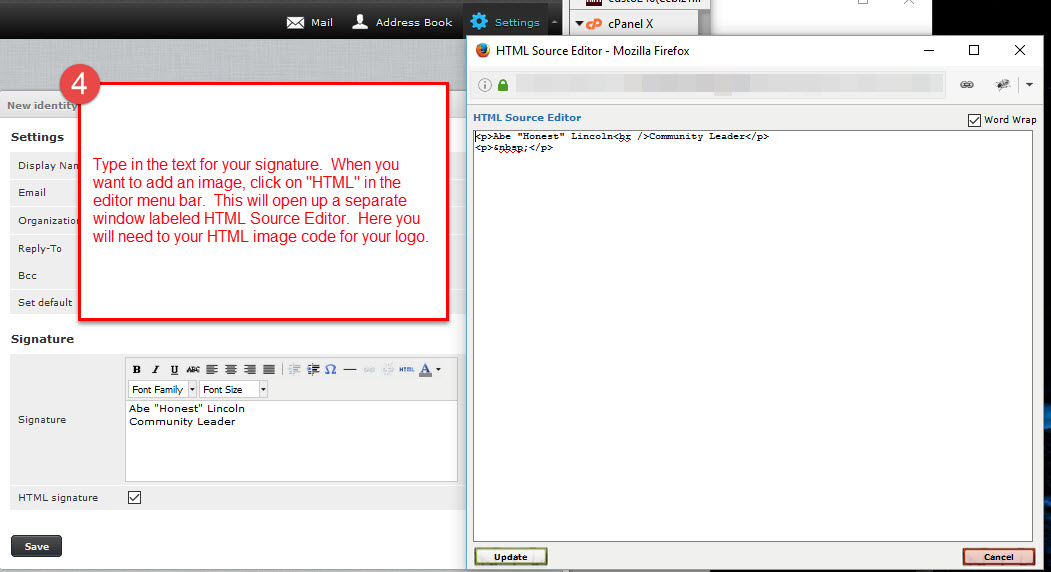
Task: Expand the cPanel X bookmark folder
Action: tap(579, 23)
